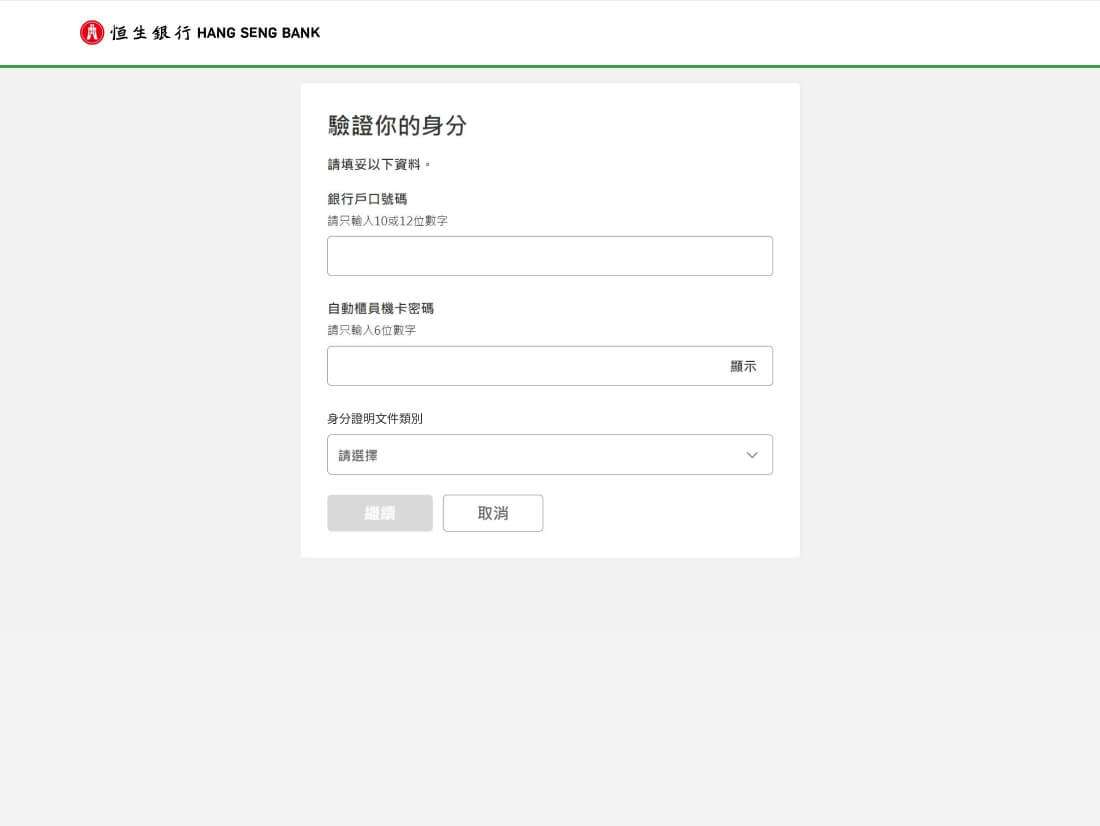Image resolution: width=1100 pixels, height=826 pixels.
Task: Click the Hang Seng Bank red emblem logo
Action: tap(92, 33)
